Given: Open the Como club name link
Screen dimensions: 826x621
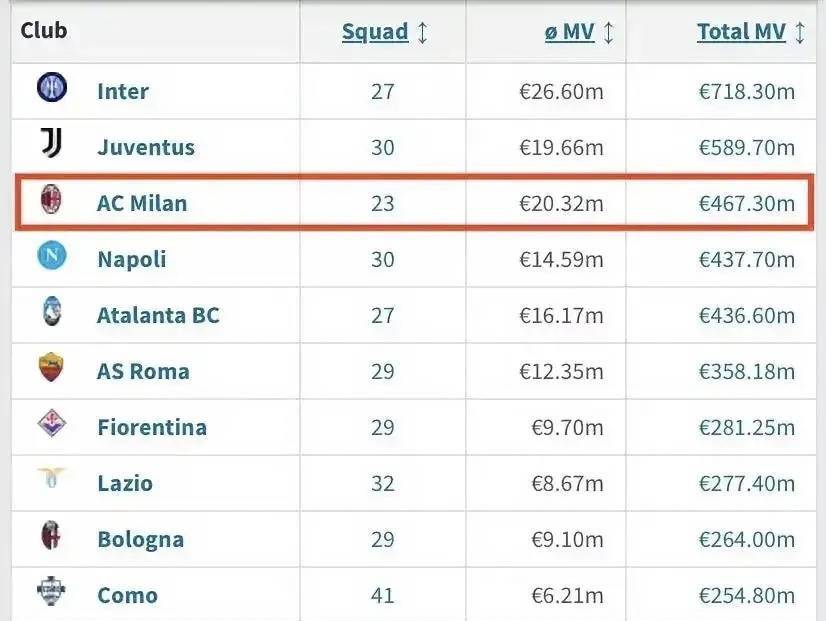Looking at the screenshot, I should tap(127, 595).
